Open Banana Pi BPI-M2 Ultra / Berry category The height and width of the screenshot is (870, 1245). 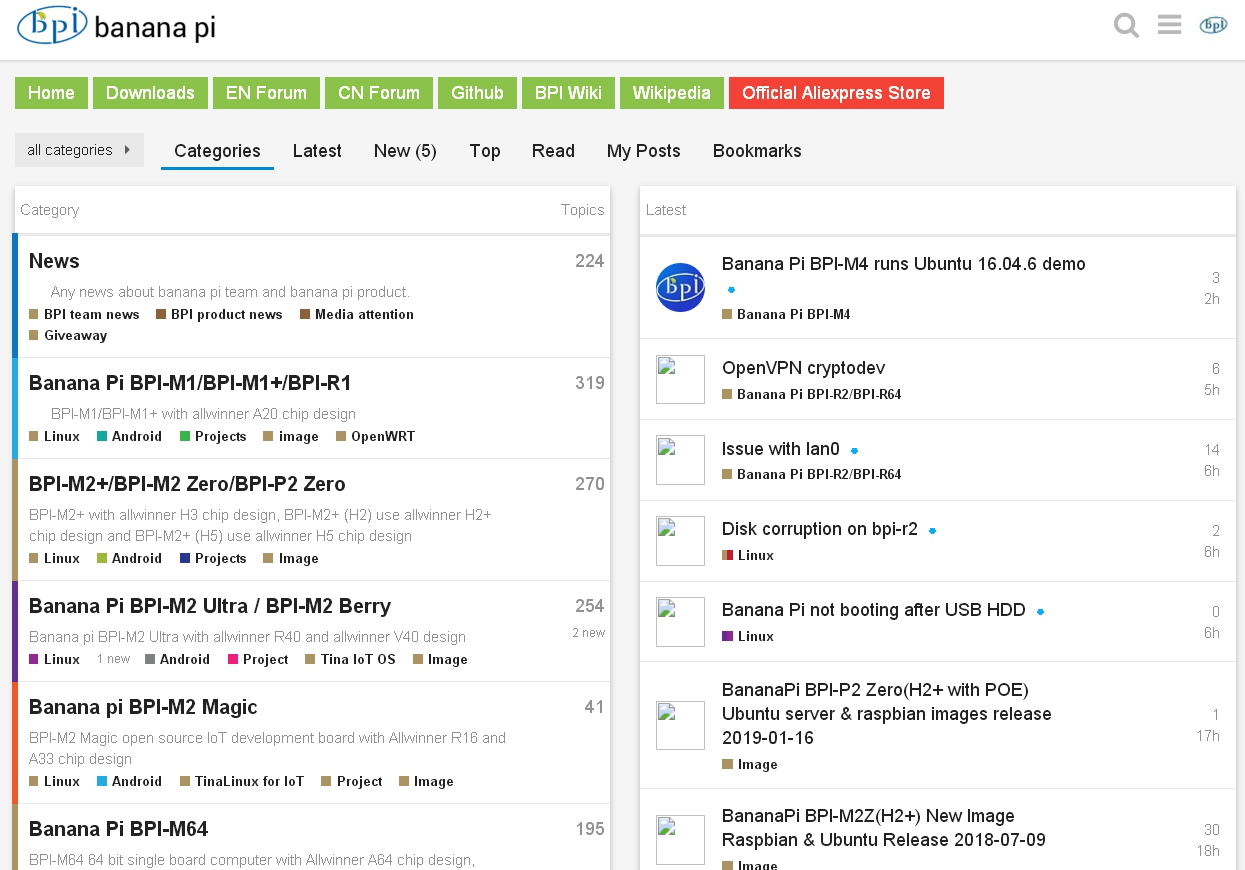point(210,606)
